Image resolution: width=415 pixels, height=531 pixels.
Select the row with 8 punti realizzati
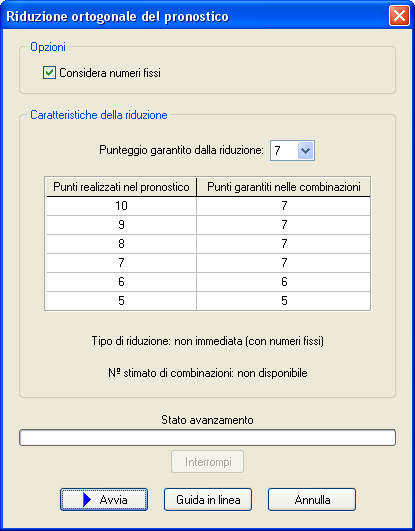point(208,244)
